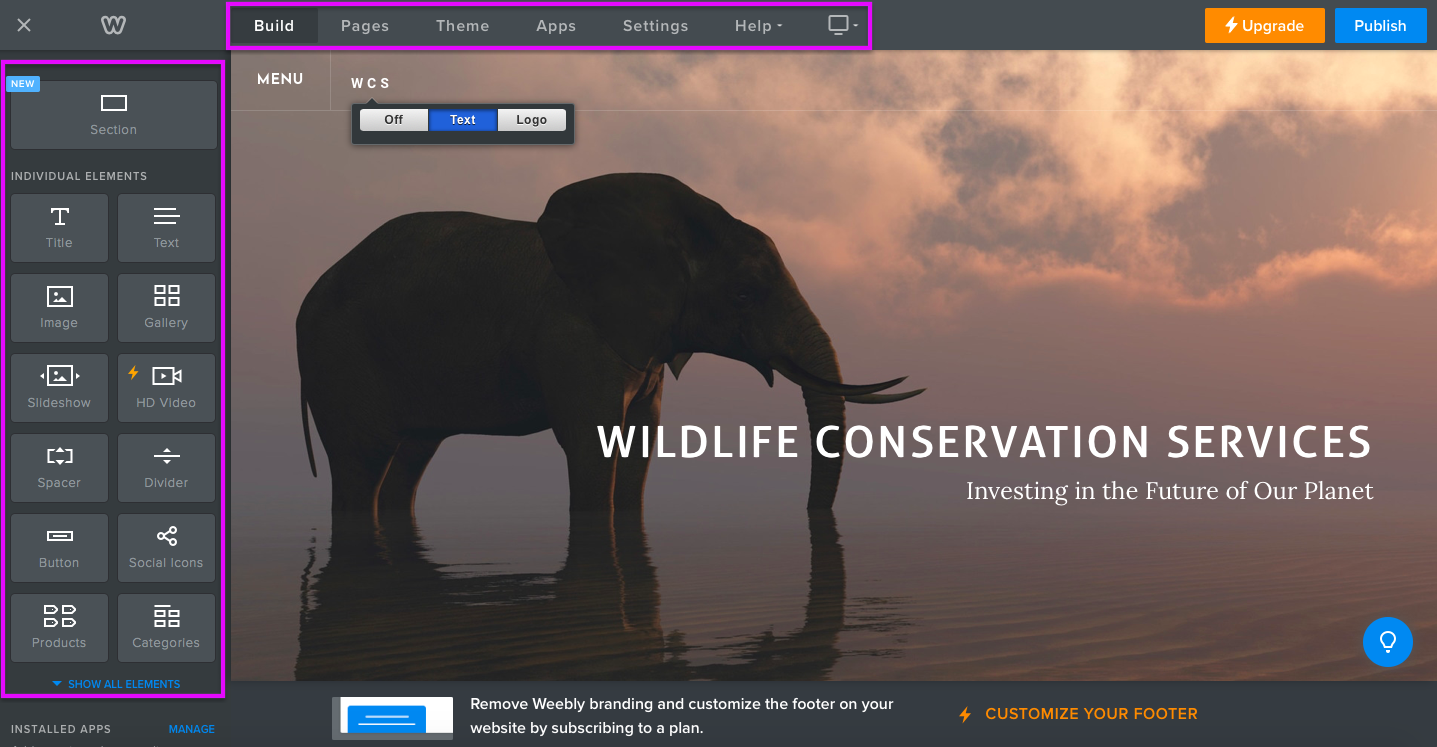The height and width of the screenshot is (747, 1437).
Task: Choose the Social Icons element
Action: click(166, 548)
